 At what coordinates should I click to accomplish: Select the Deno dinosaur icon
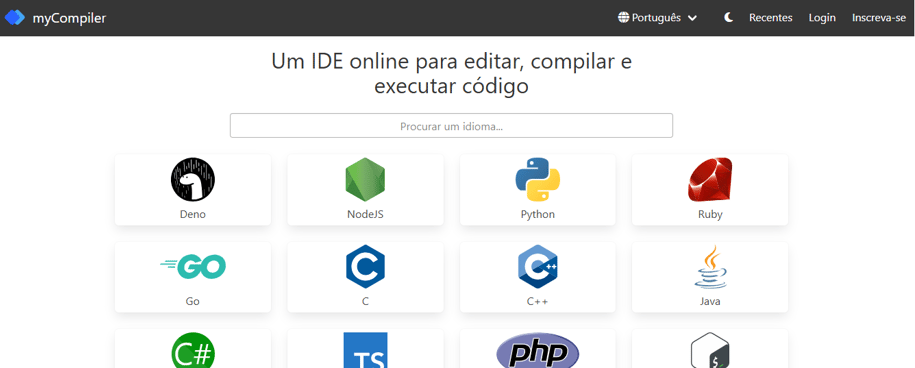click(193, 180)
